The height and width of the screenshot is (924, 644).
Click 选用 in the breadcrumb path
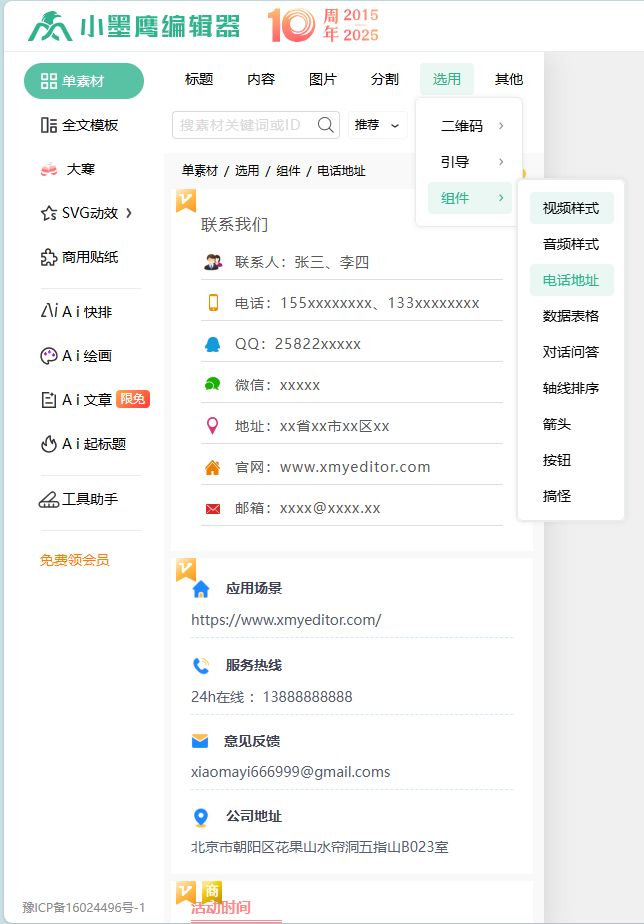pyautogui.click(x=247, y=171)
